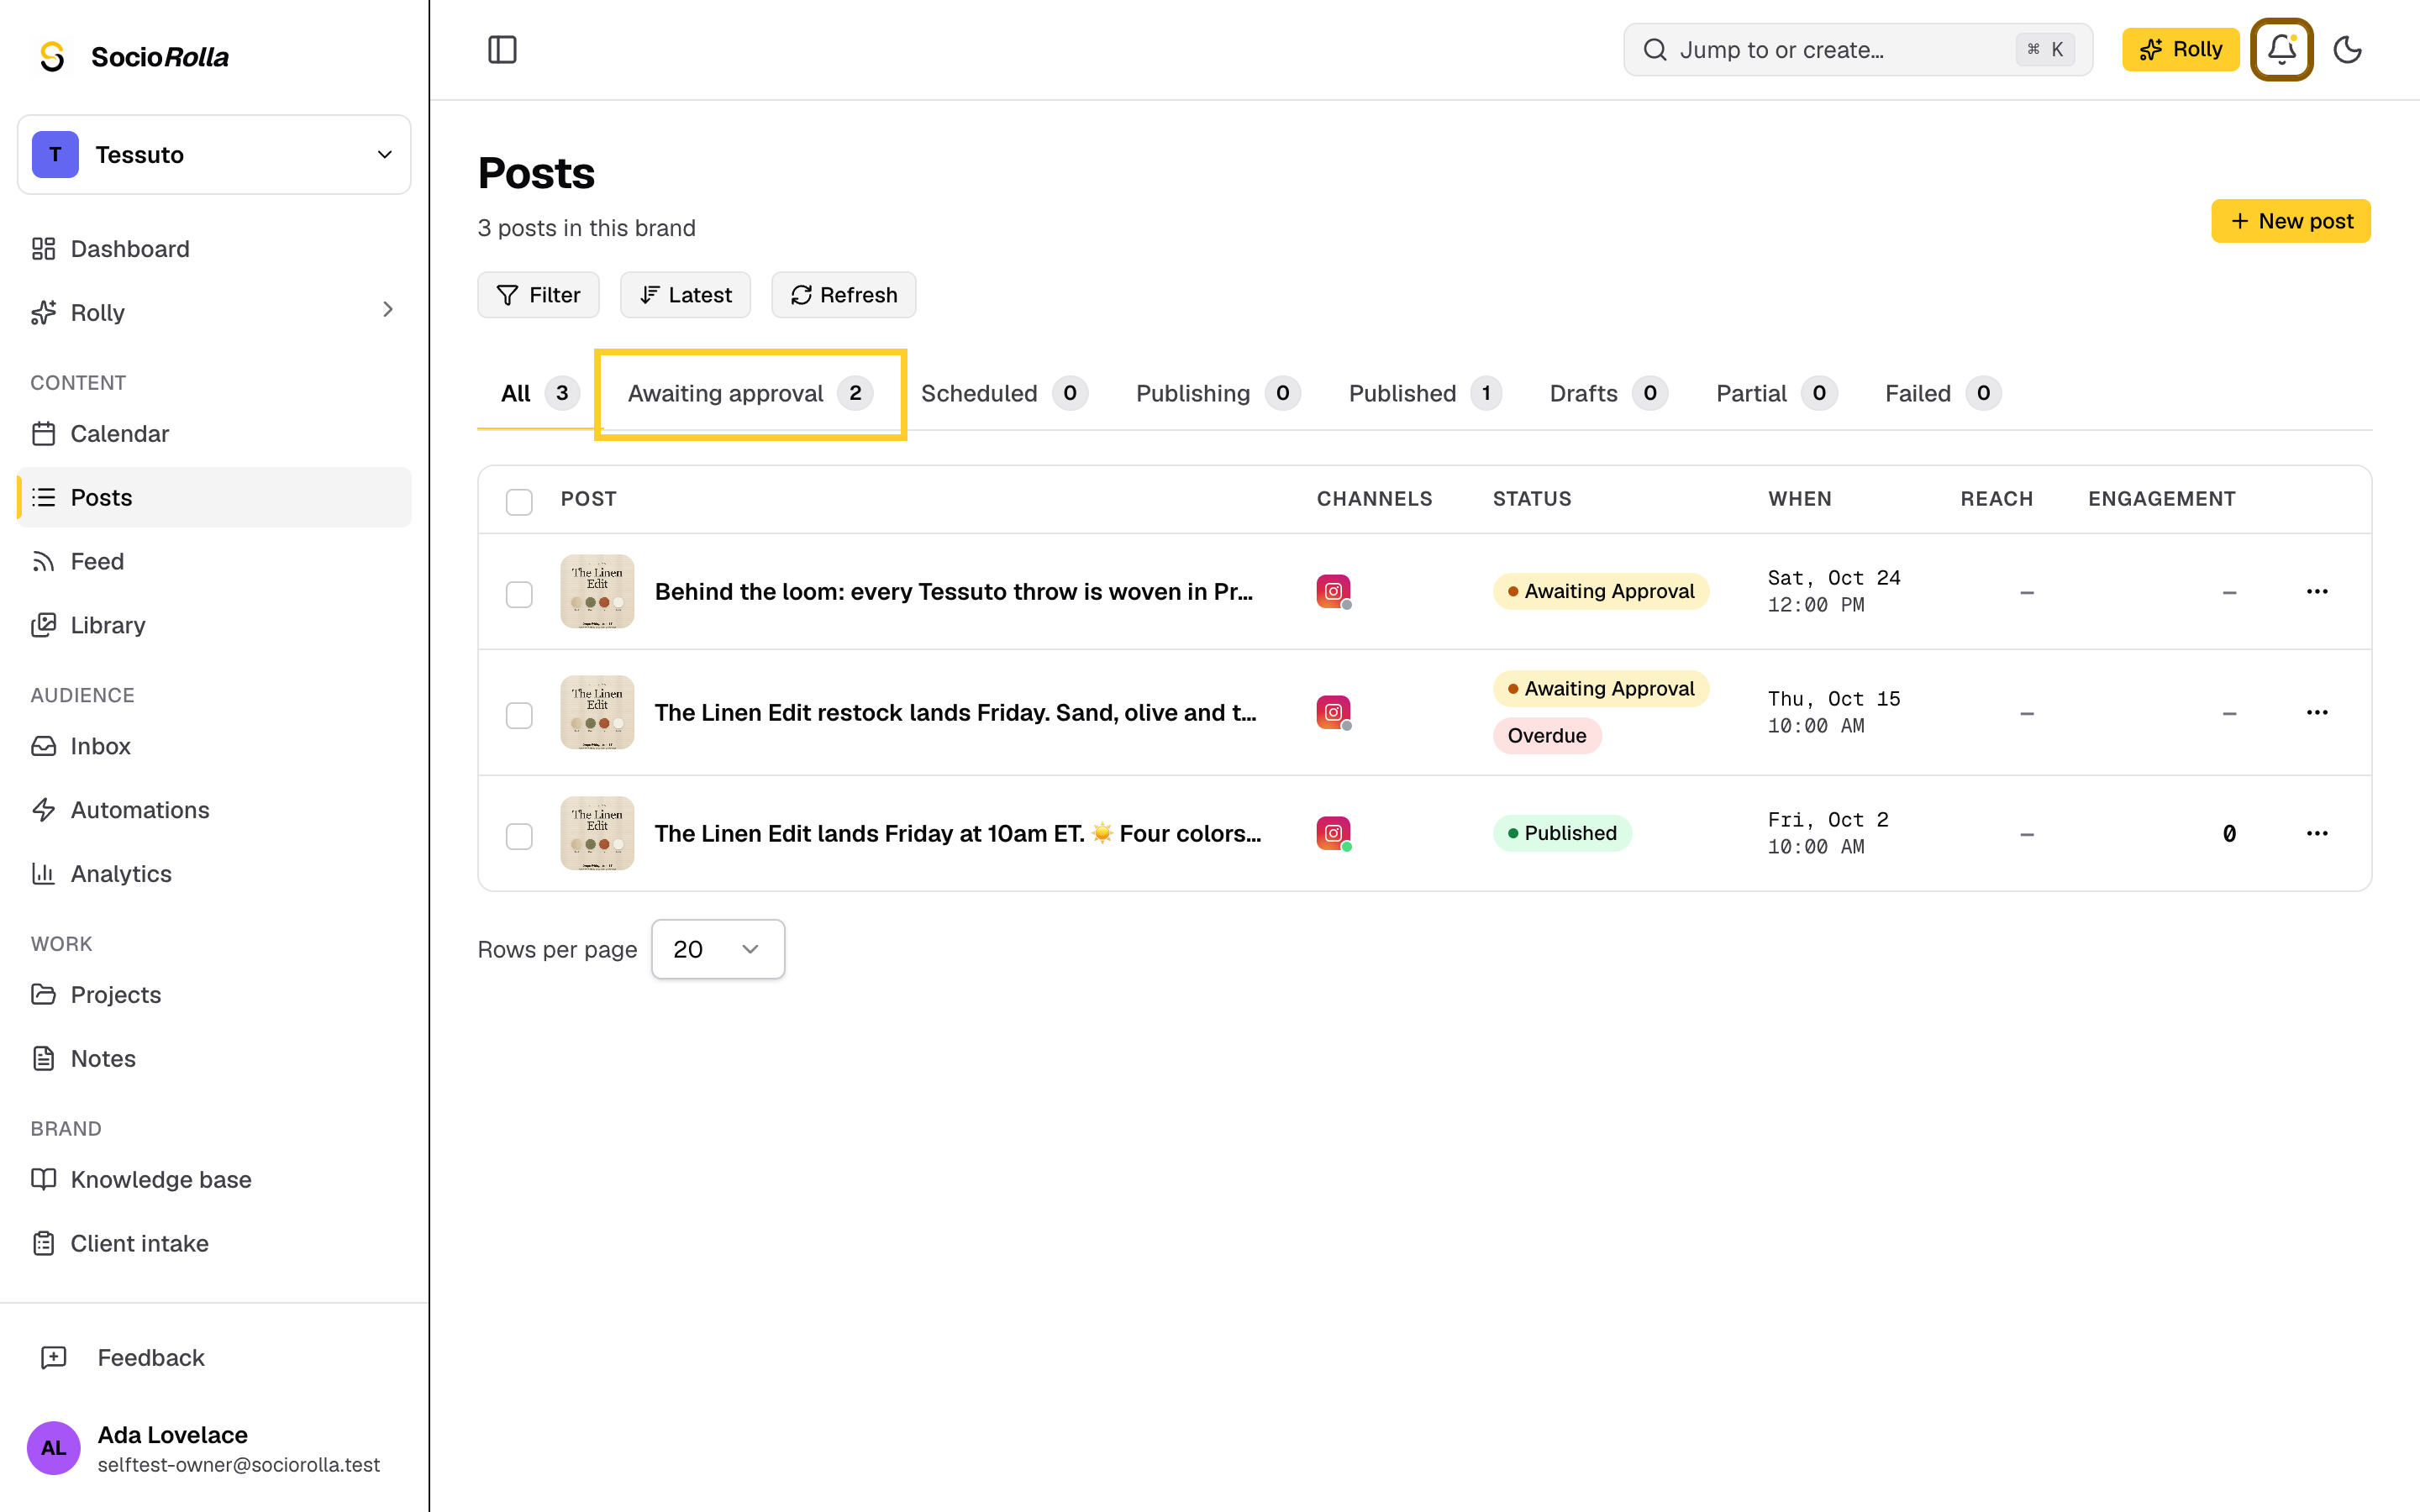This screenshot has height=1512, width=2420.
Task: Click Instagram channel icon on Behind the loom row
Action: tap(1333, 591)
